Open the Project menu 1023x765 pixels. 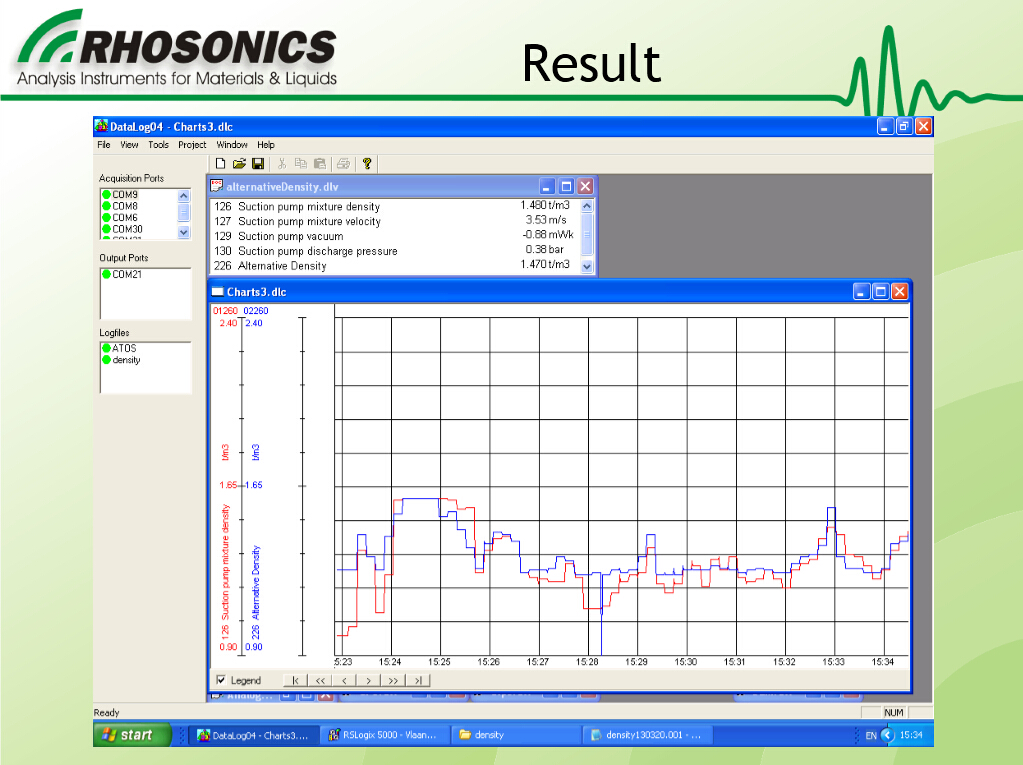[x=192, y=145]
